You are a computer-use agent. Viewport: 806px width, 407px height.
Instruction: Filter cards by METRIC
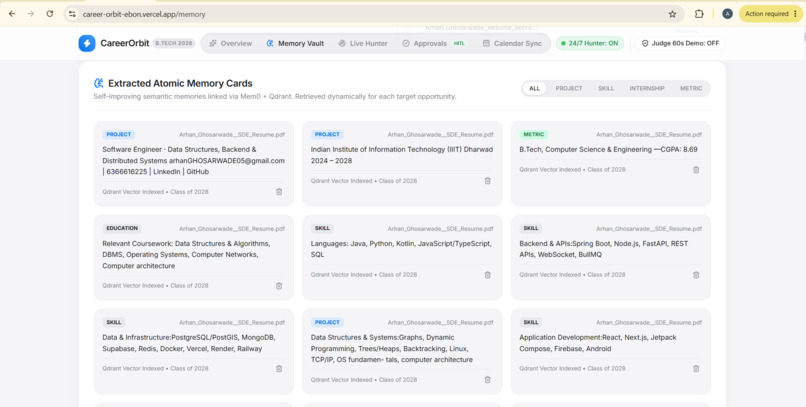(x=691, y=88)
